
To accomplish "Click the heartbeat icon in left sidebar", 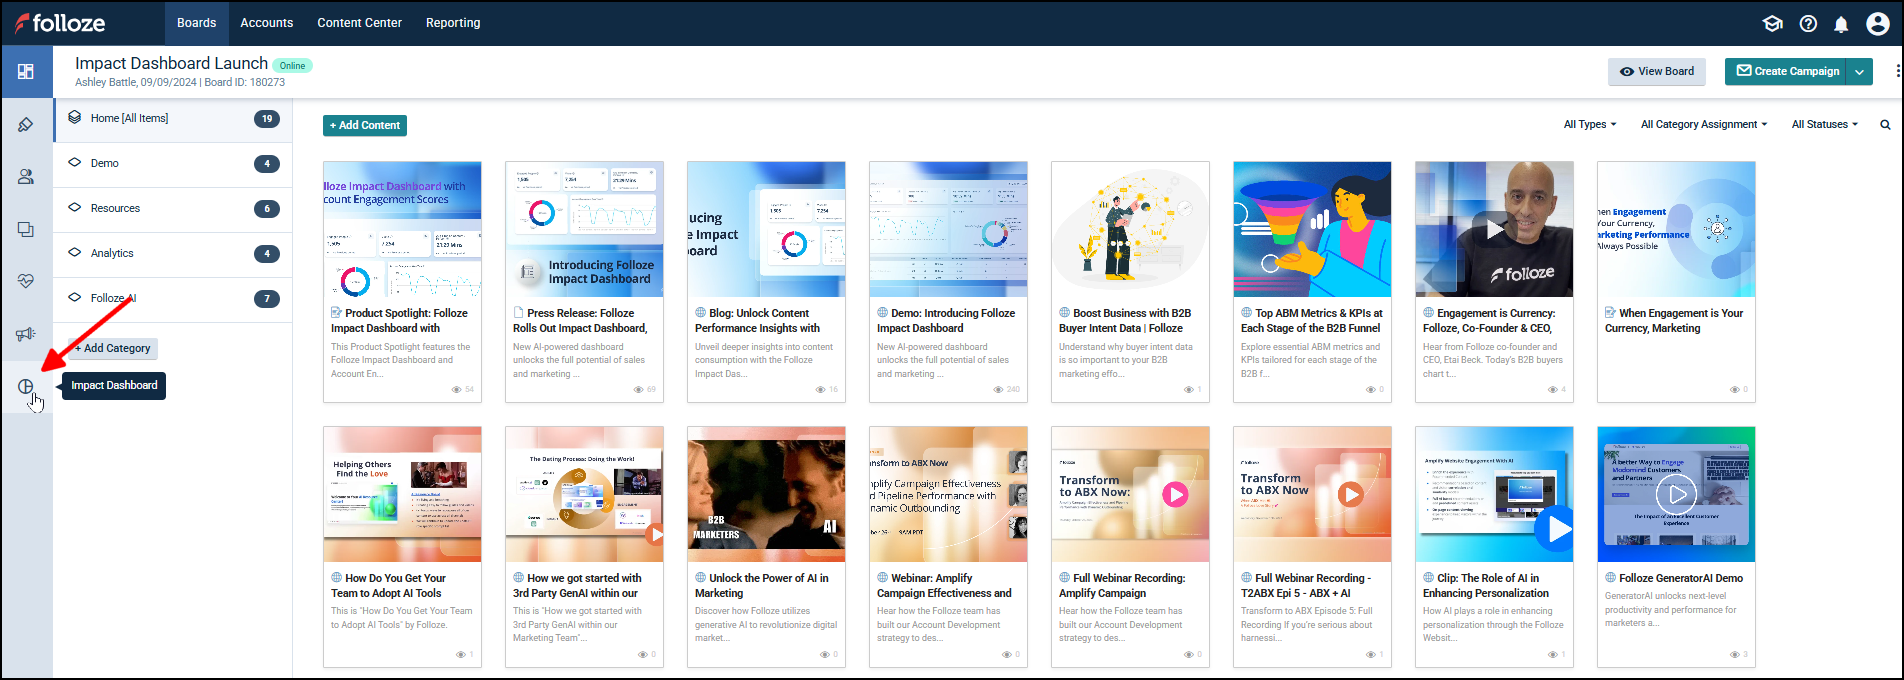I will 26,281.
